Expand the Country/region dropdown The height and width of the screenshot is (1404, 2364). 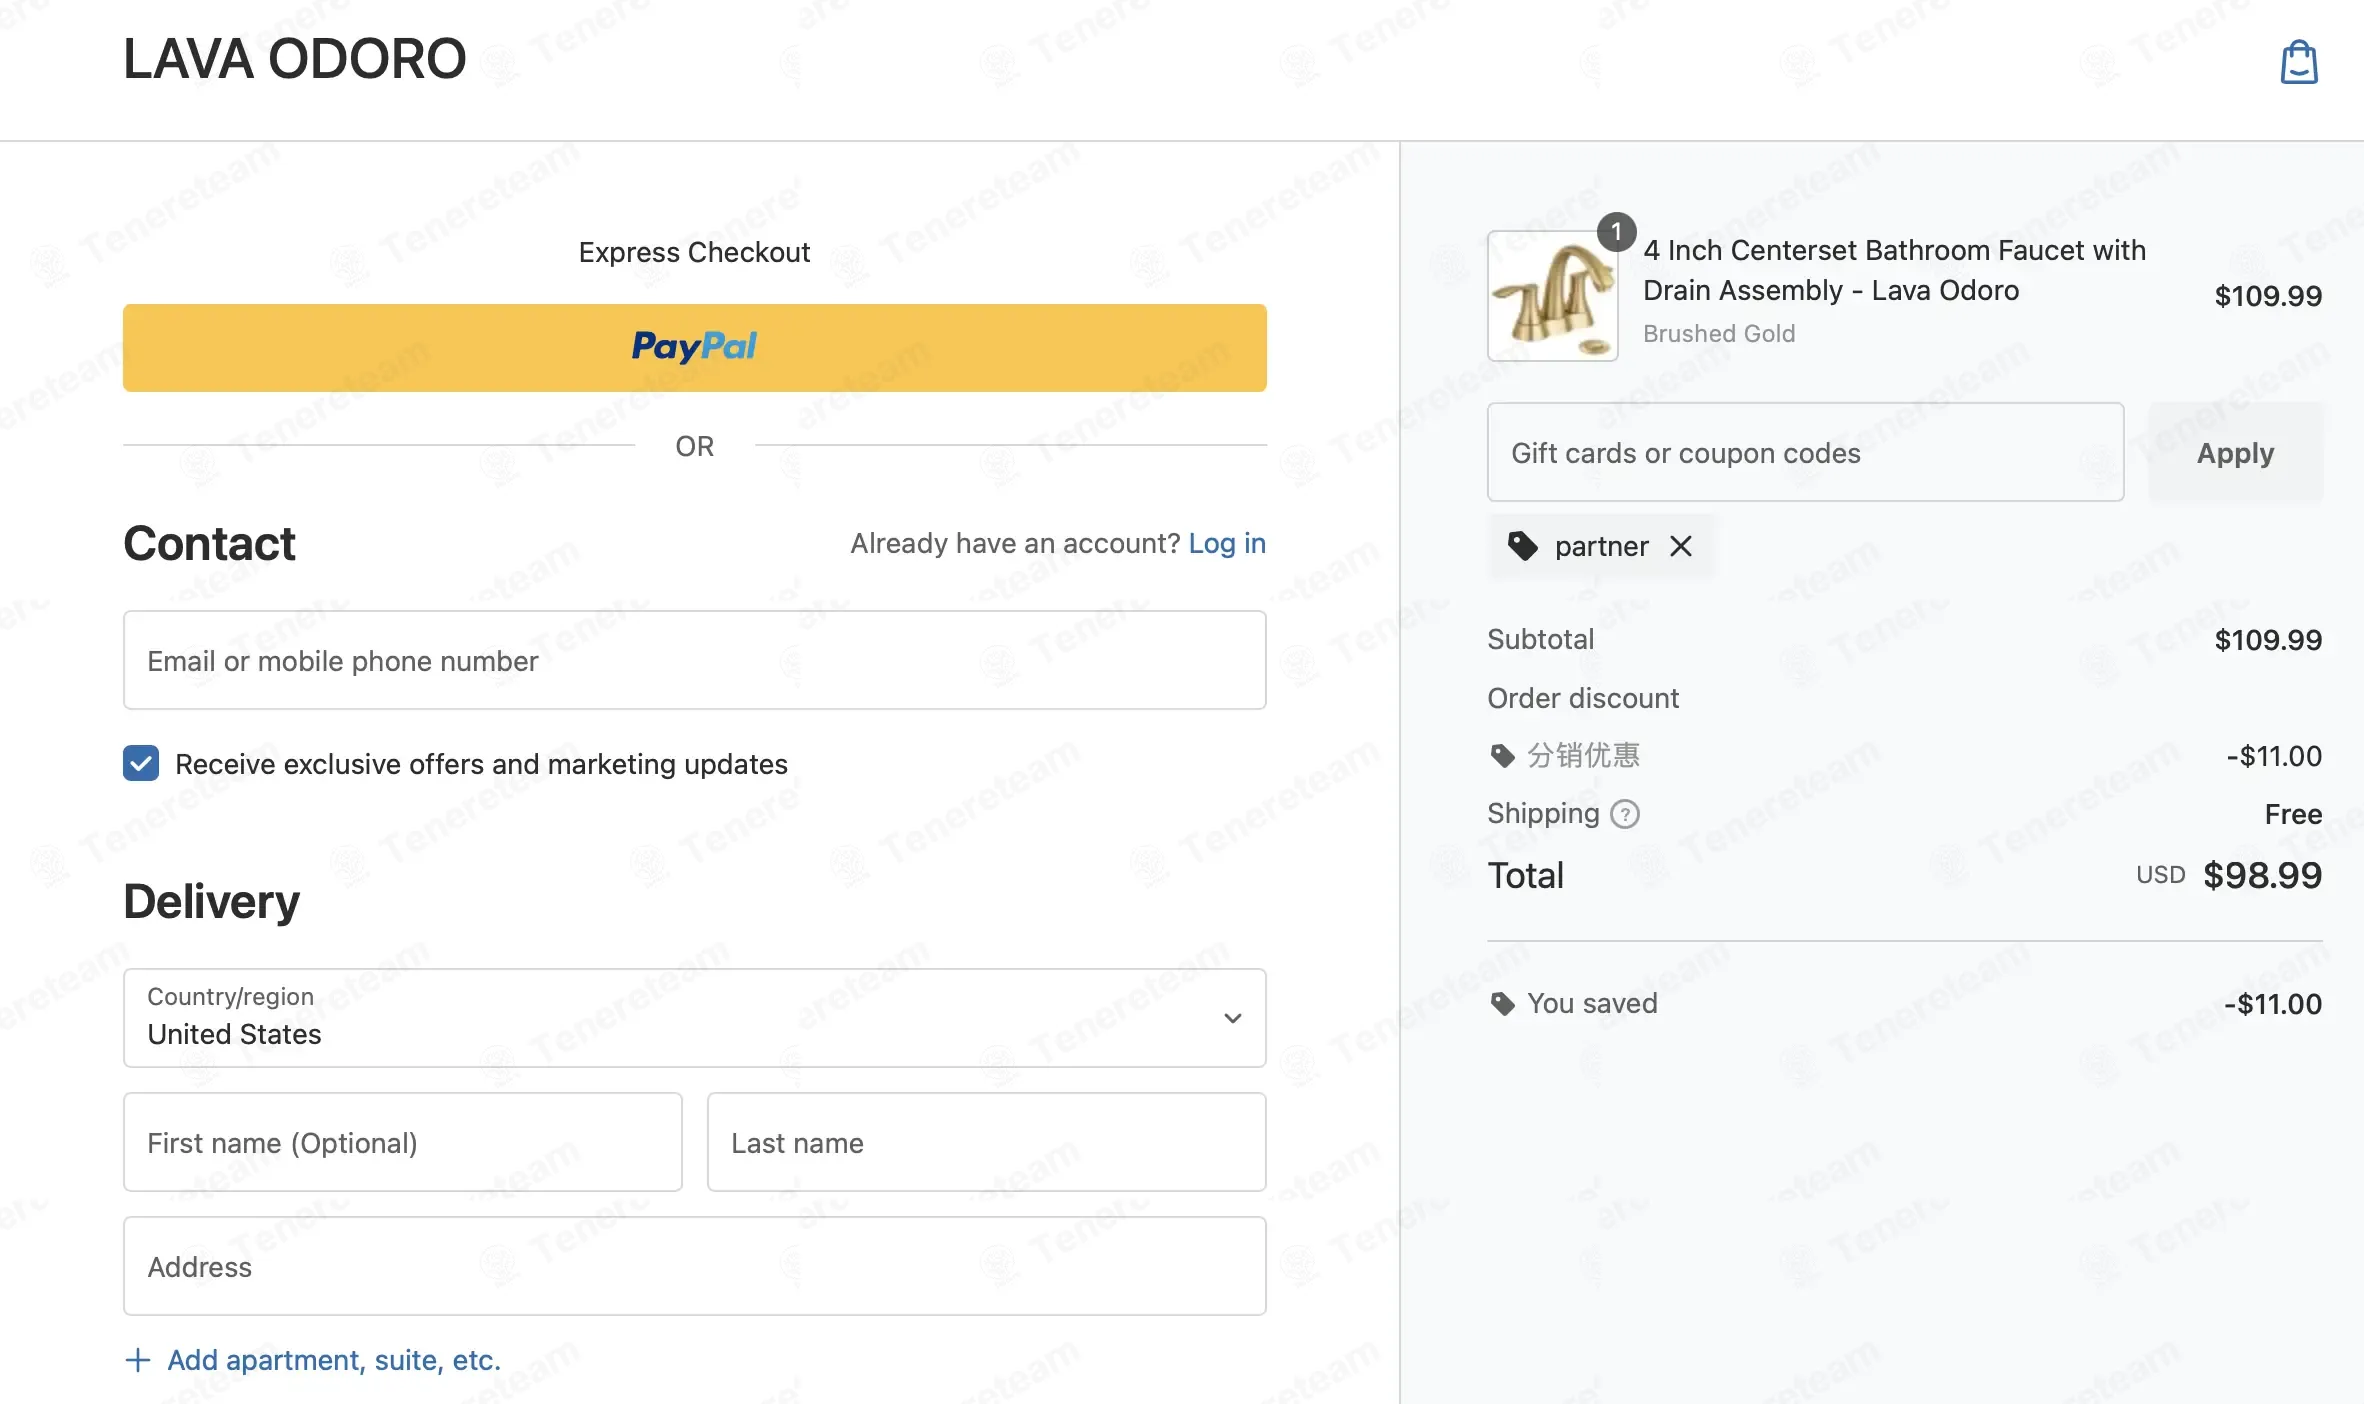coord(695,1018)
